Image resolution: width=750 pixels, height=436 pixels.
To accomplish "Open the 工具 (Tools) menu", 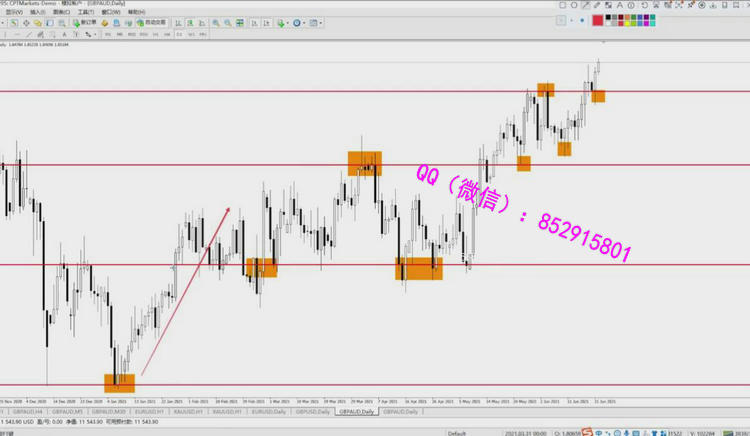I will click(86, 11).
